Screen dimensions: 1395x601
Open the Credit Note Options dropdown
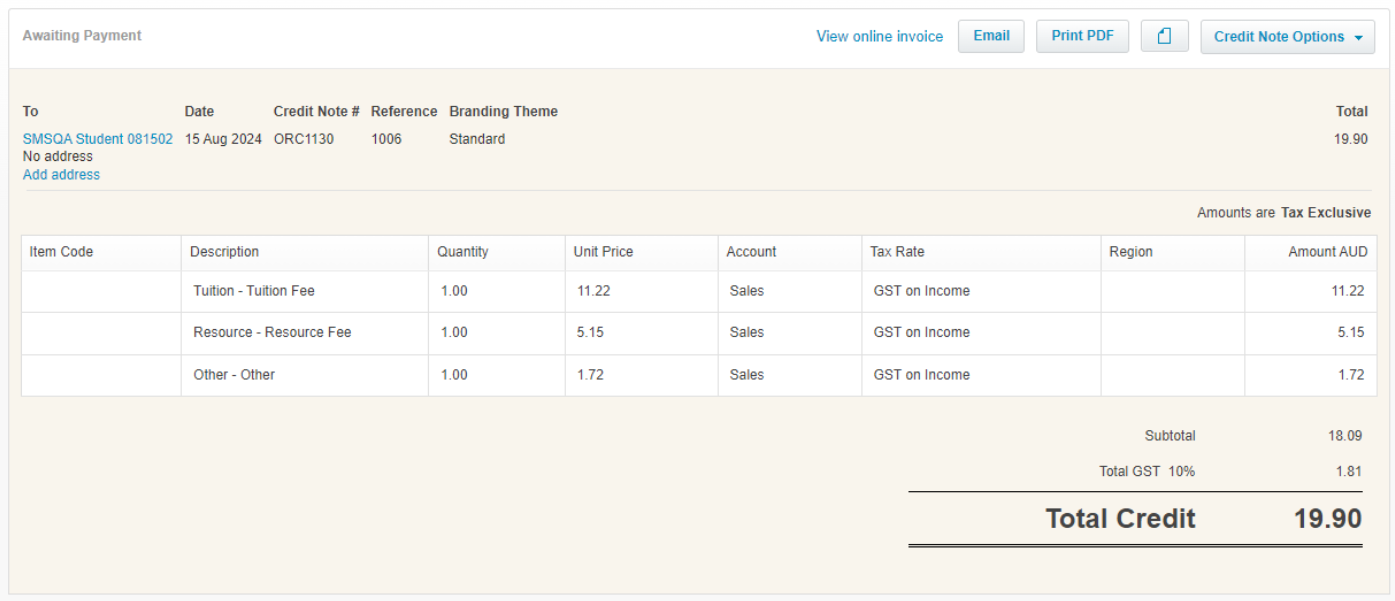(x=1287, y=36)
